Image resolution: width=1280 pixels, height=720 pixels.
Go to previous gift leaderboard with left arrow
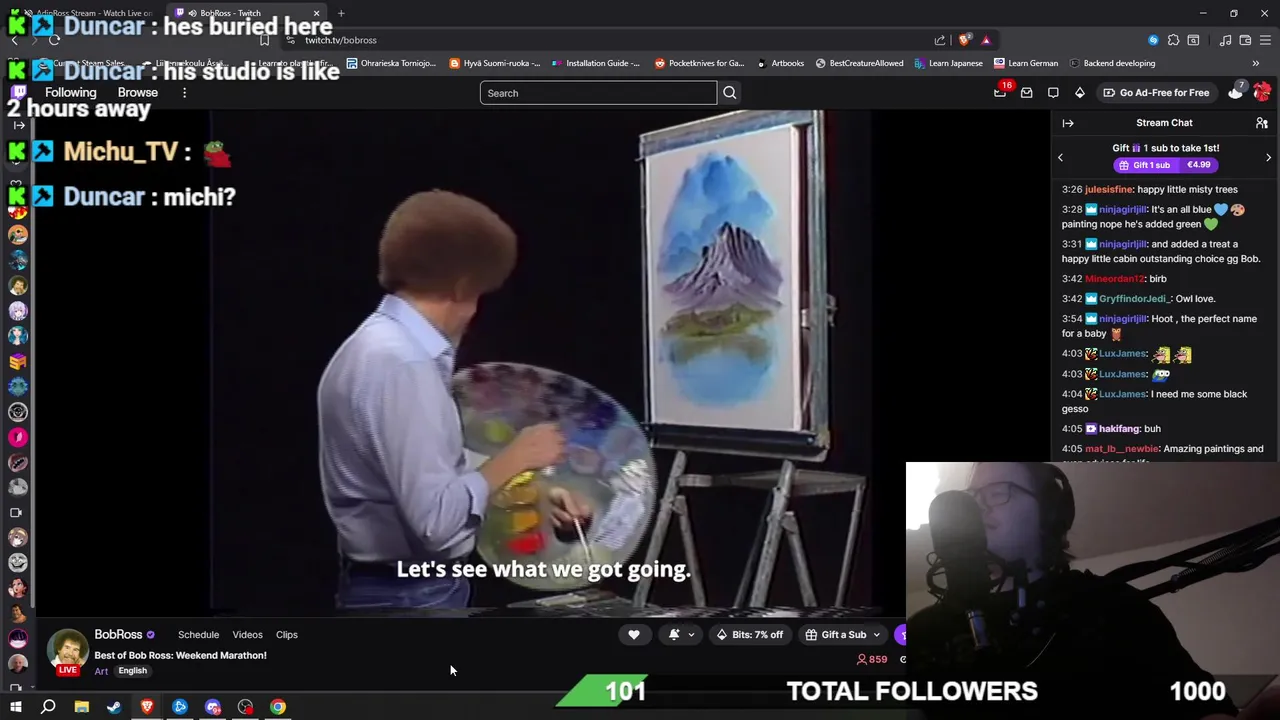[1061, 157]
